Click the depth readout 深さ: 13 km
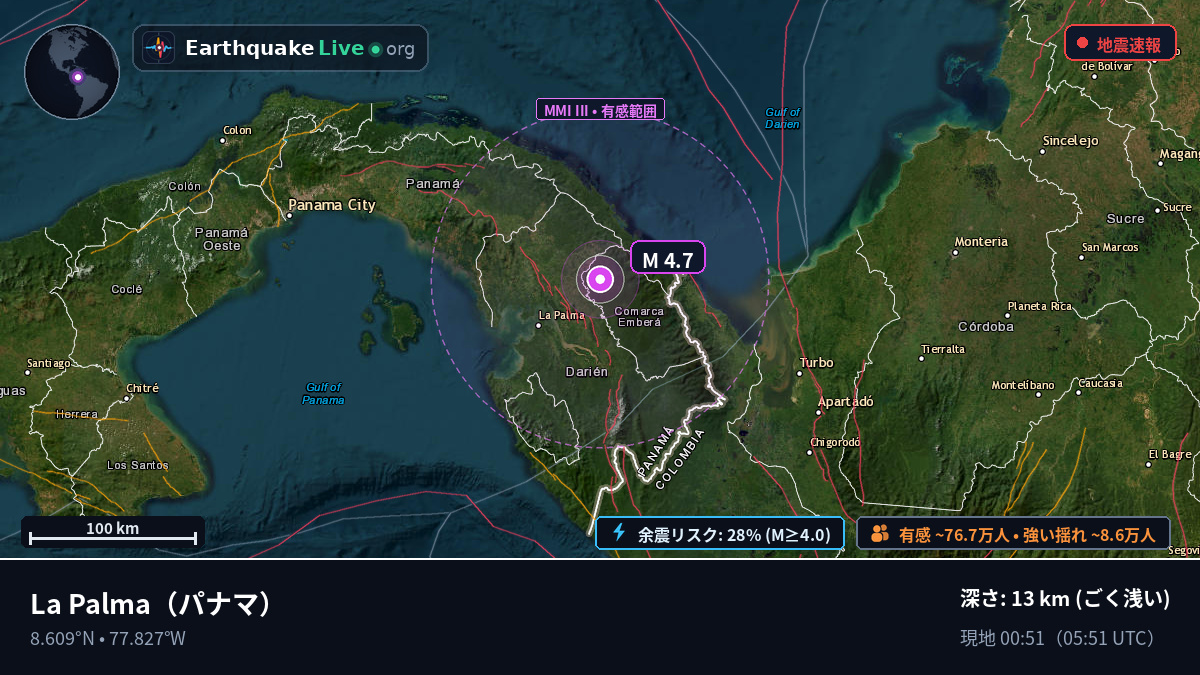This screenshot has height=675, width=1200. 1065,599
